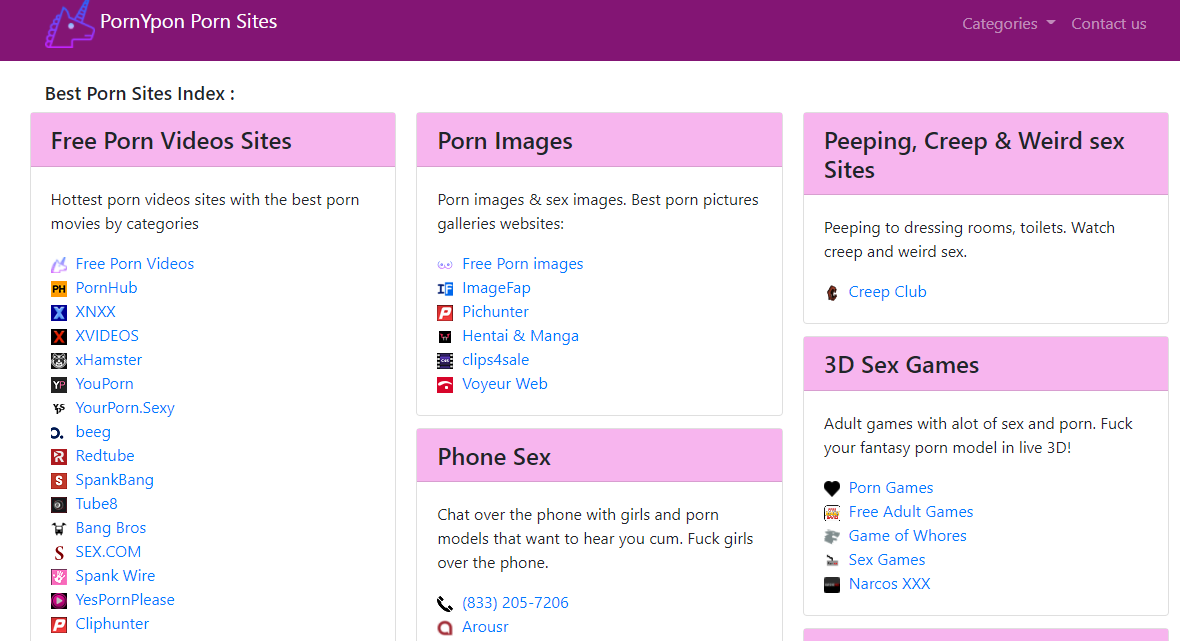Image resolution: width=1180 pixels, height=641 pixels.
Task: Click the Phone Sex section heading
Action: coord(494,457)
